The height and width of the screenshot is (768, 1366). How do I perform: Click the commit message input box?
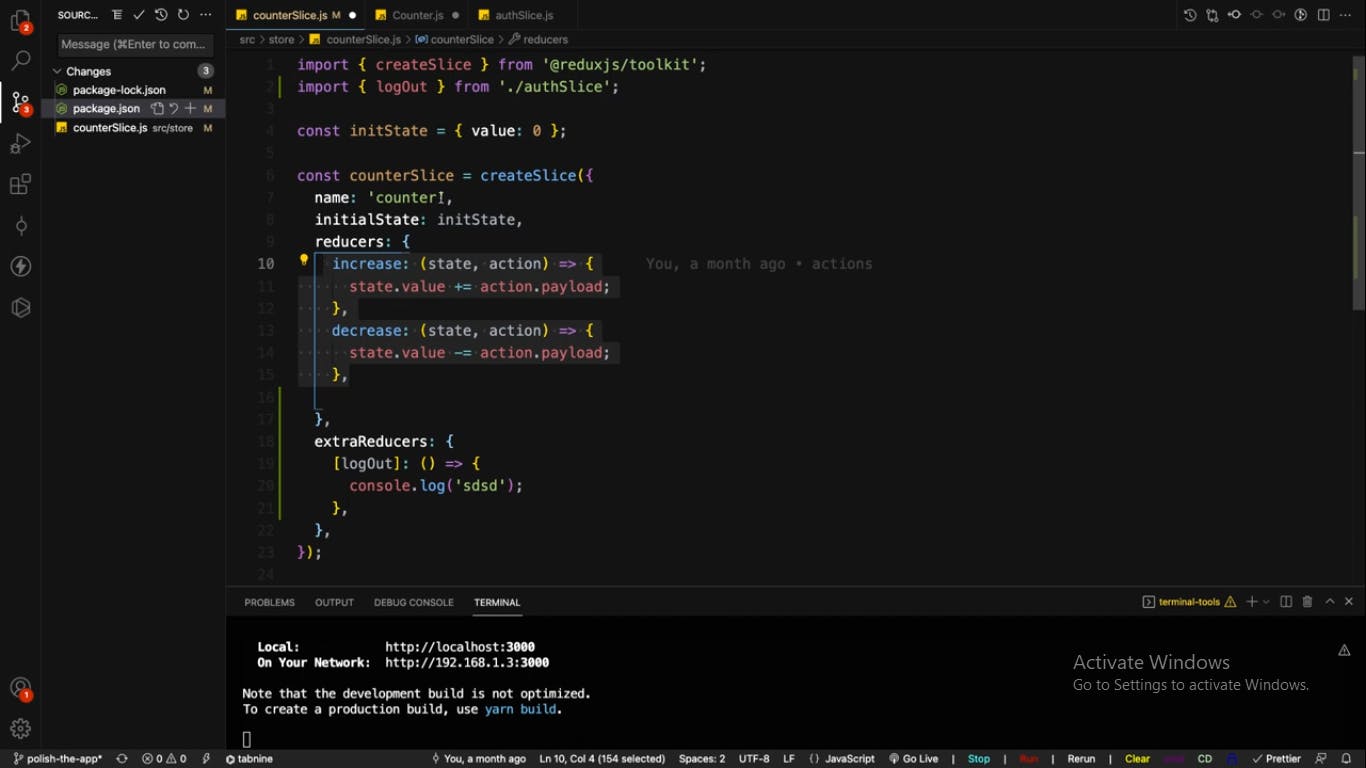135,44
